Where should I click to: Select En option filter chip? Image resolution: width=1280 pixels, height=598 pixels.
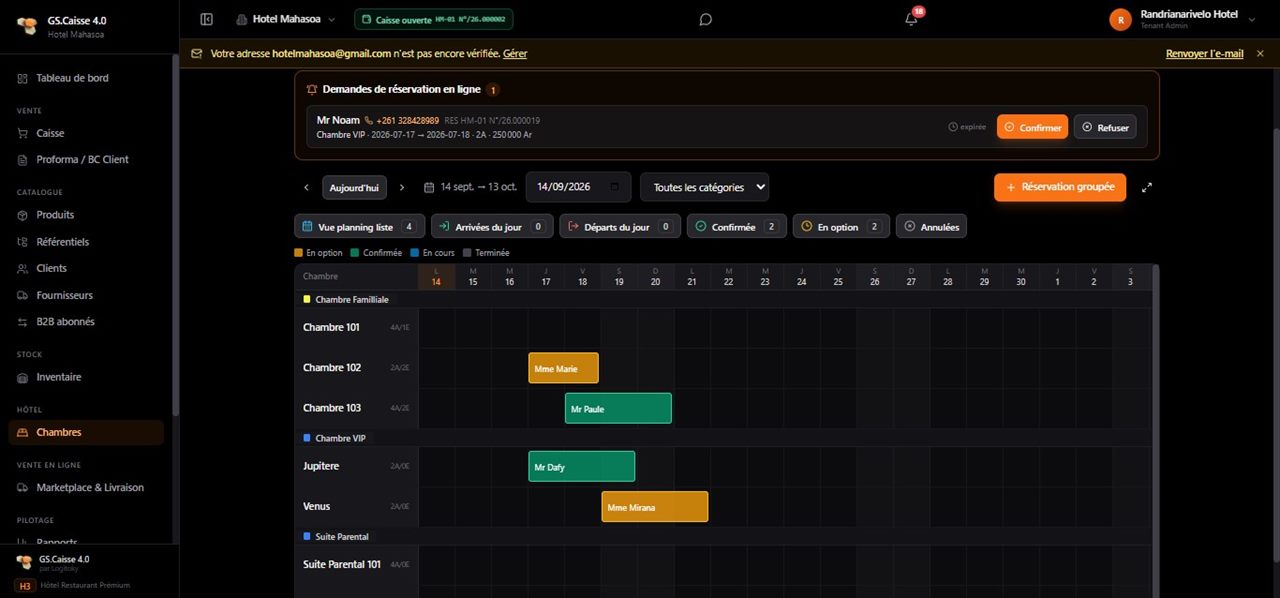click(x=841, y=227)
